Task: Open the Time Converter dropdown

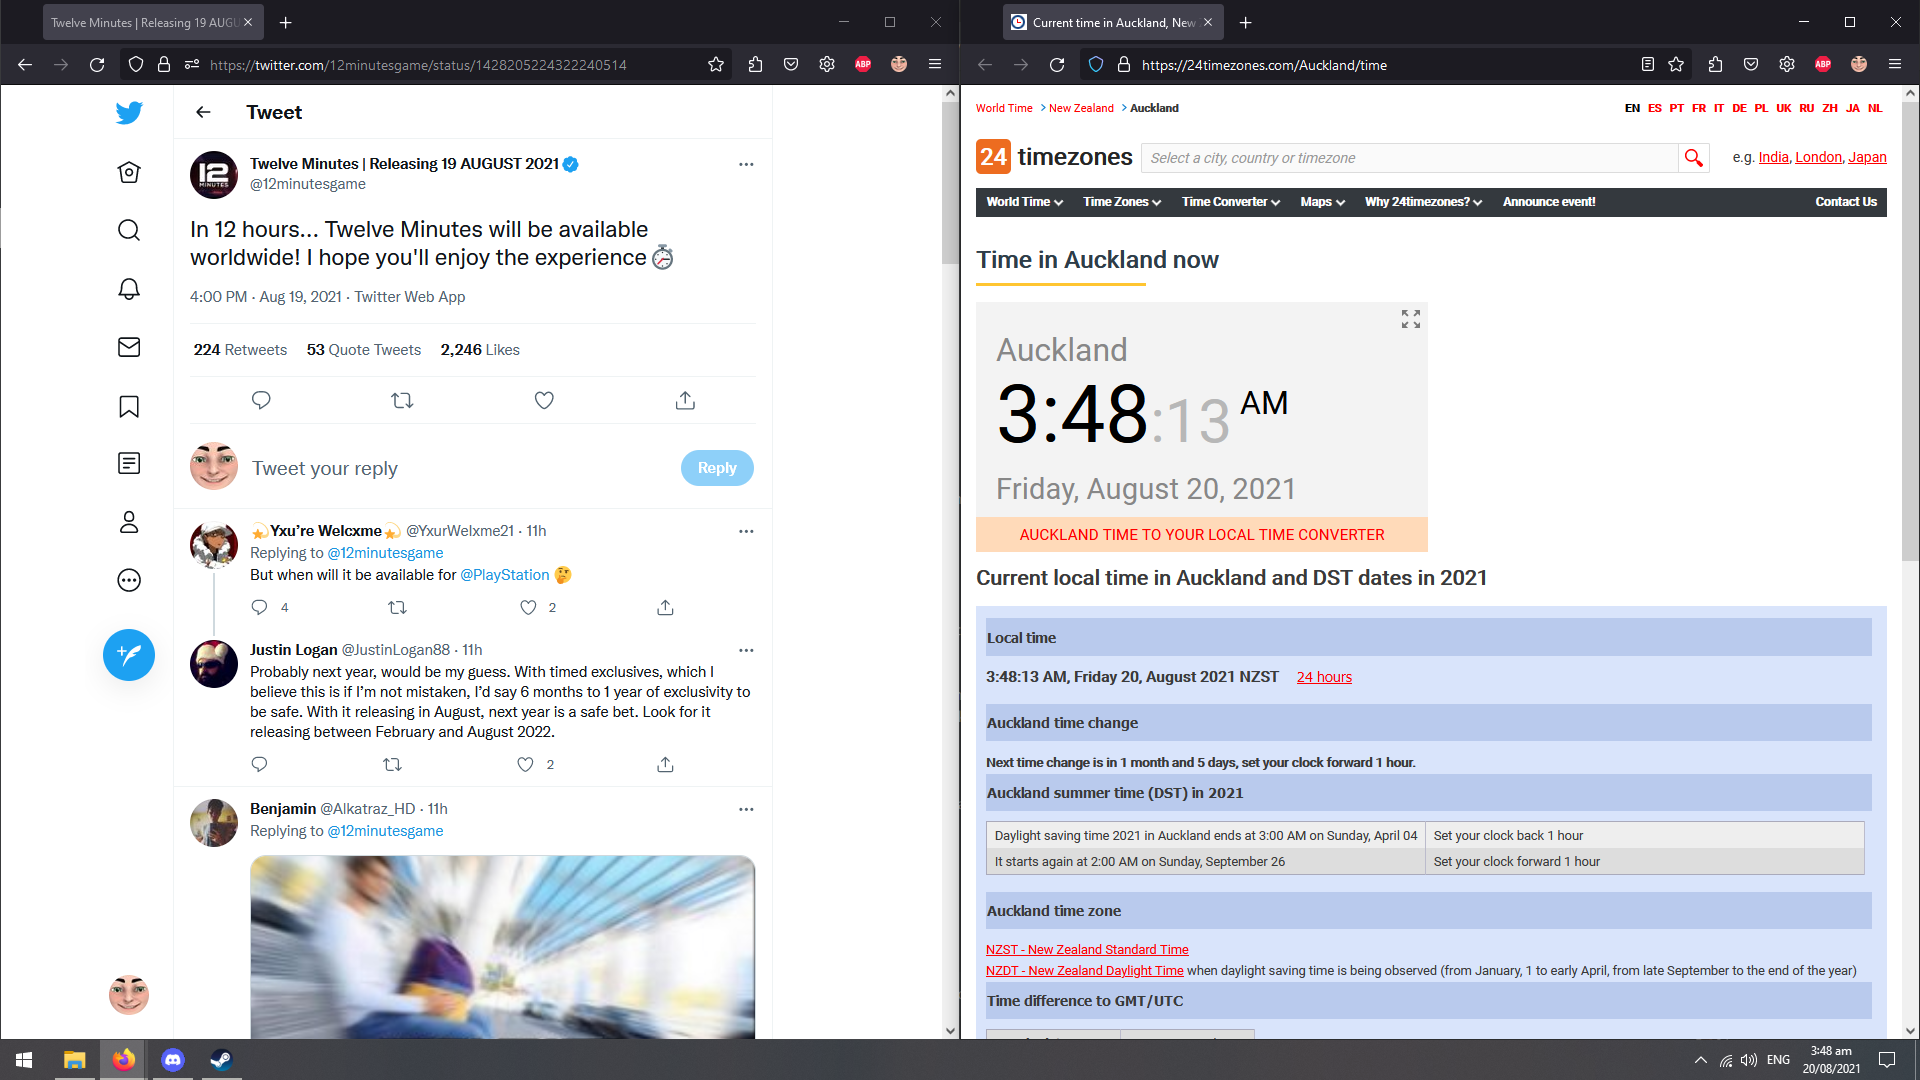Action: point(1230,202)
